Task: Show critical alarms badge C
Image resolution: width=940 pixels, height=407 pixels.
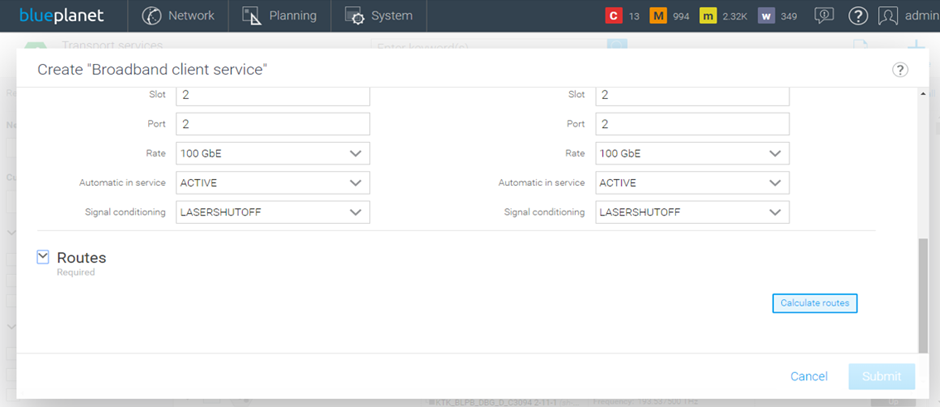Action: [x=613, y=16]
